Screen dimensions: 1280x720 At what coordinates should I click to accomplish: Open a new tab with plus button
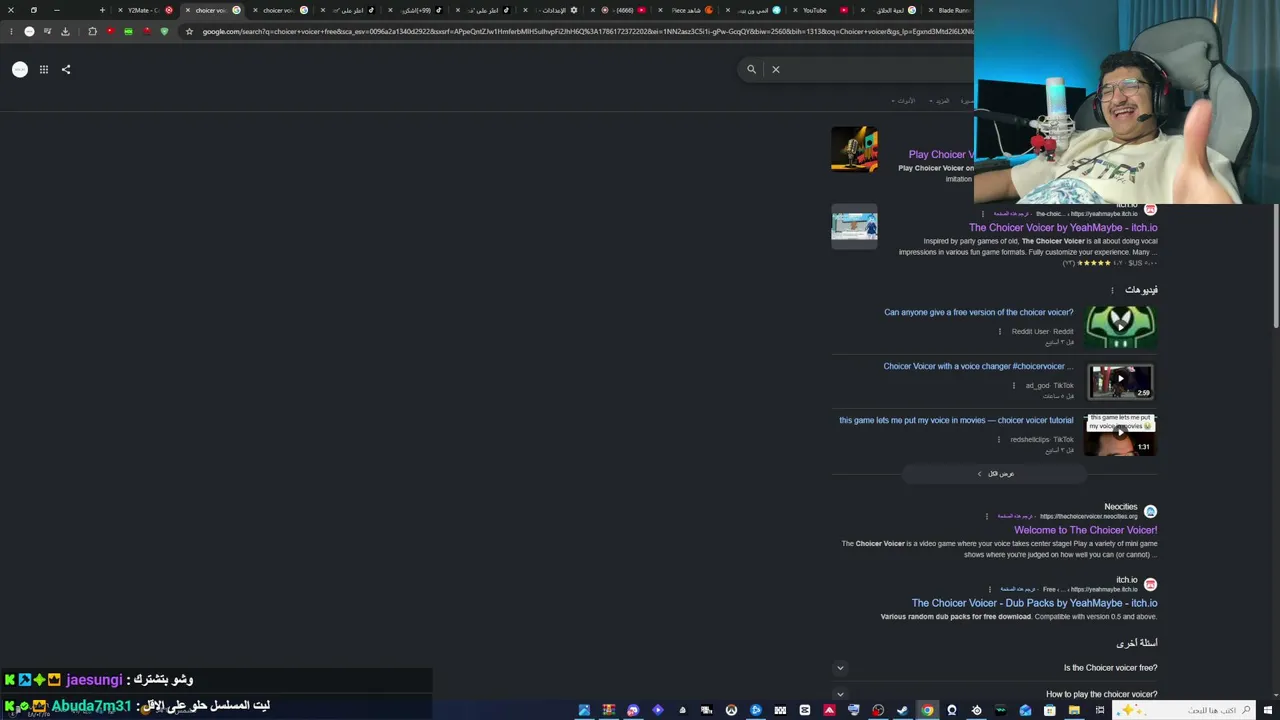click(102, 10)
